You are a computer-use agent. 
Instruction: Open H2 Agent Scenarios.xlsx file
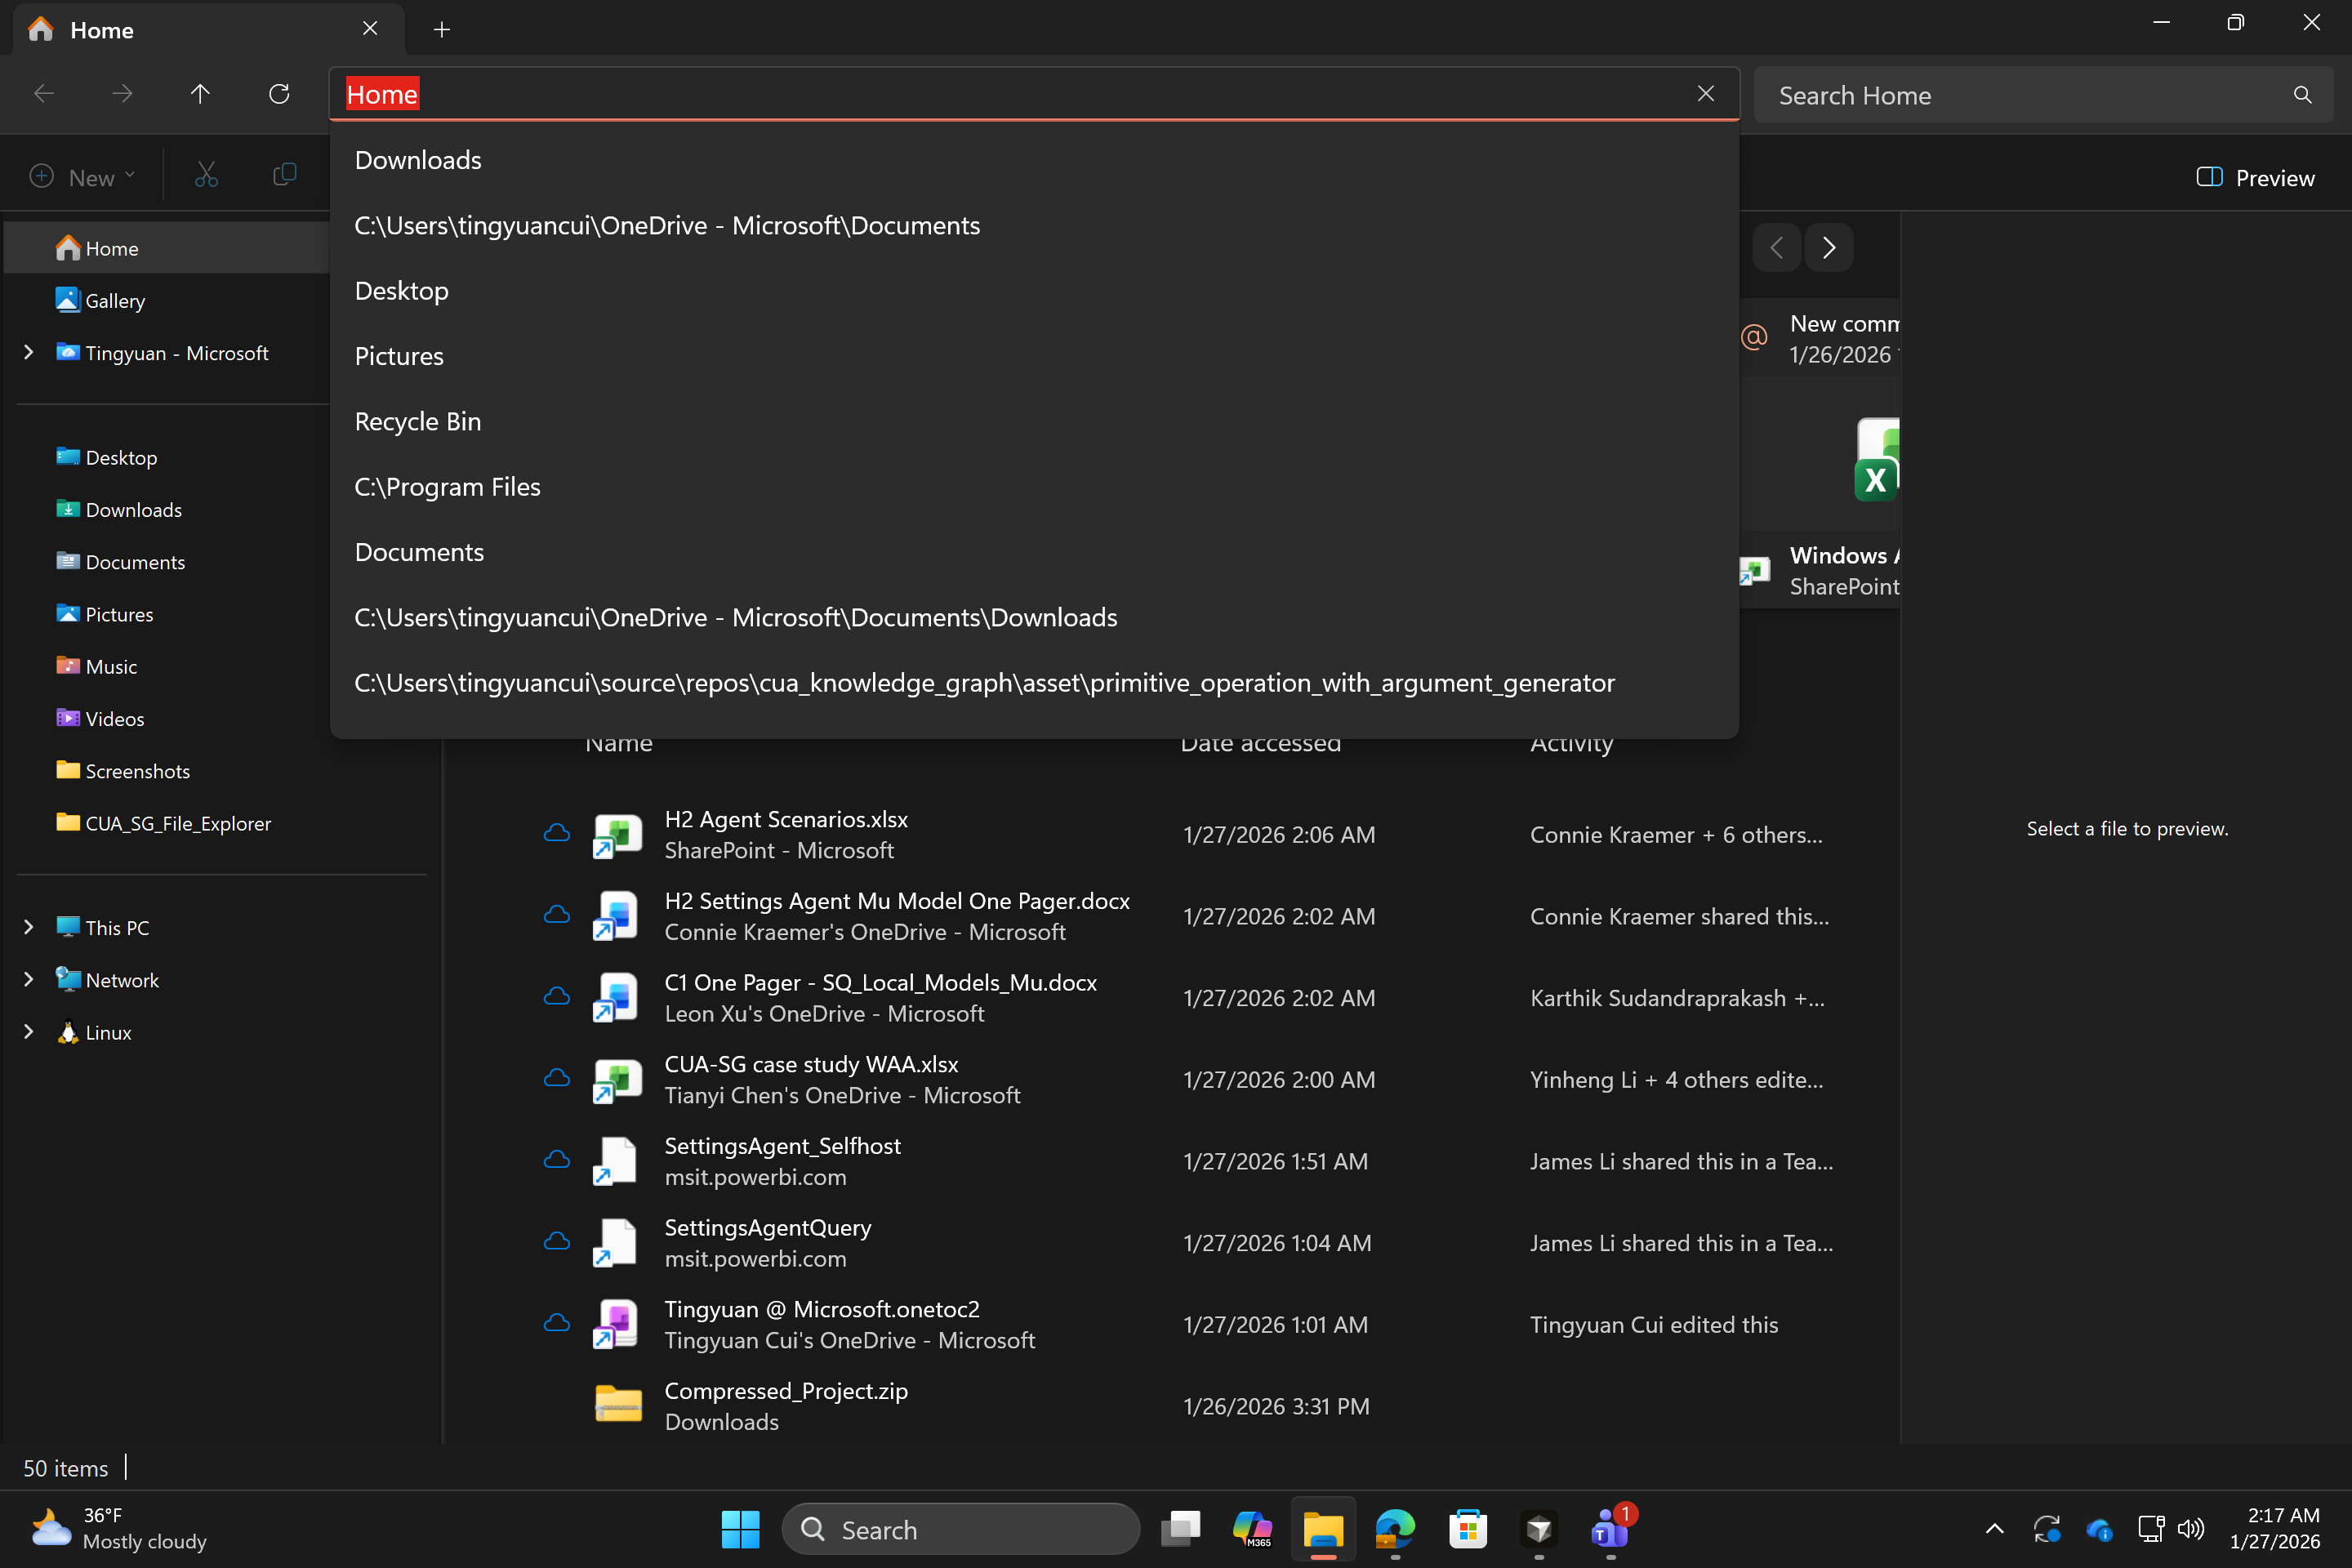click(x=786, y=819)
